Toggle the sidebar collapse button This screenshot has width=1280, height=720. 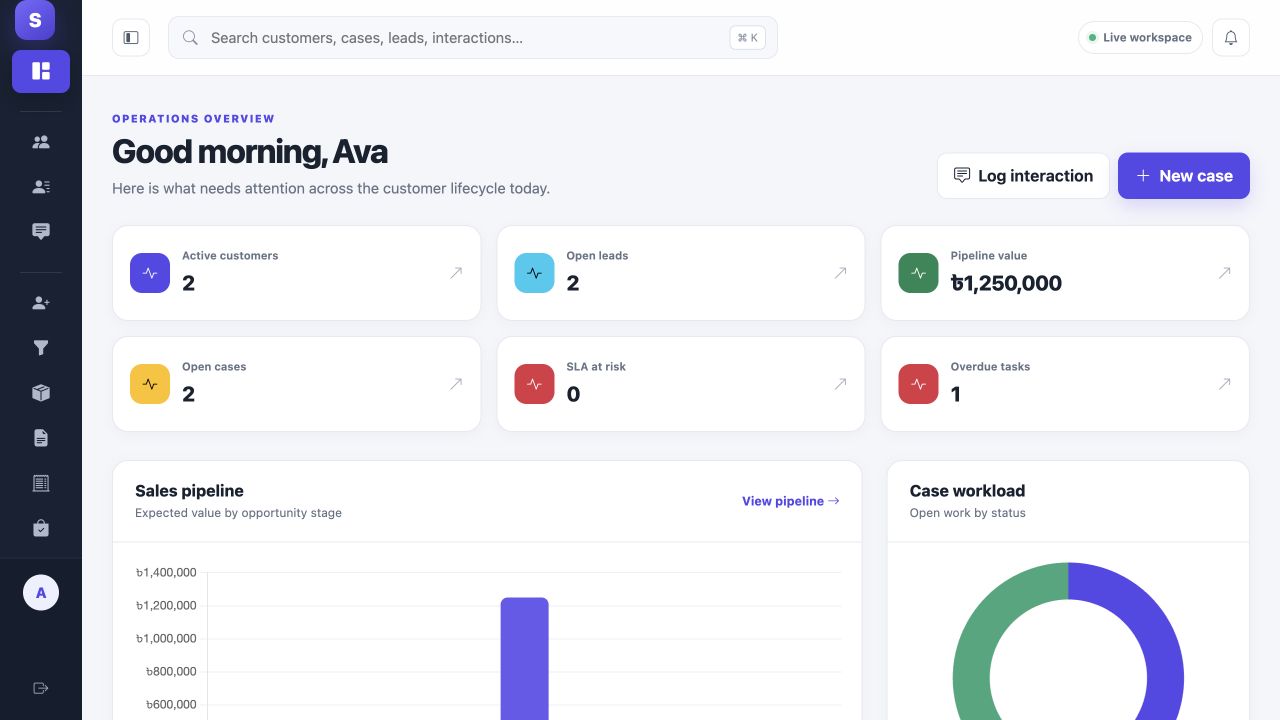pyautogui.click(x=131, y=38)
